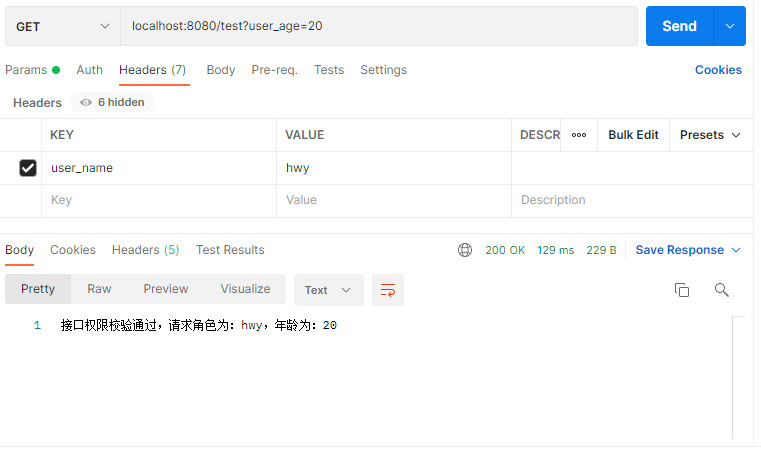Select the Pretty view
761x452 pixels.
coord(38,289)
